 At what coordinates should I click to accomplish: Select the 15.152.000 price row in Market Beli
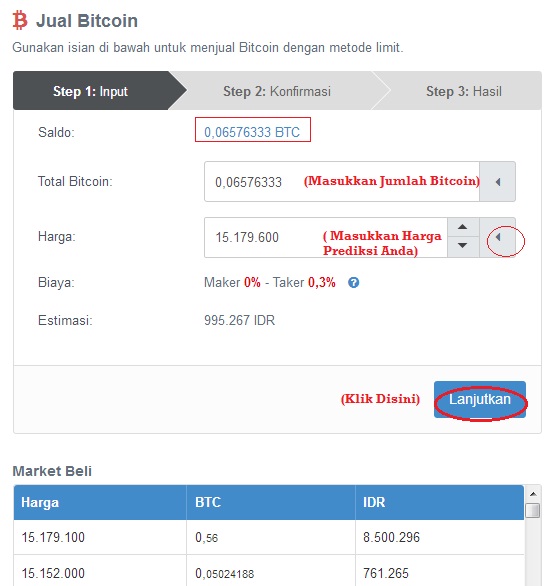269,572
